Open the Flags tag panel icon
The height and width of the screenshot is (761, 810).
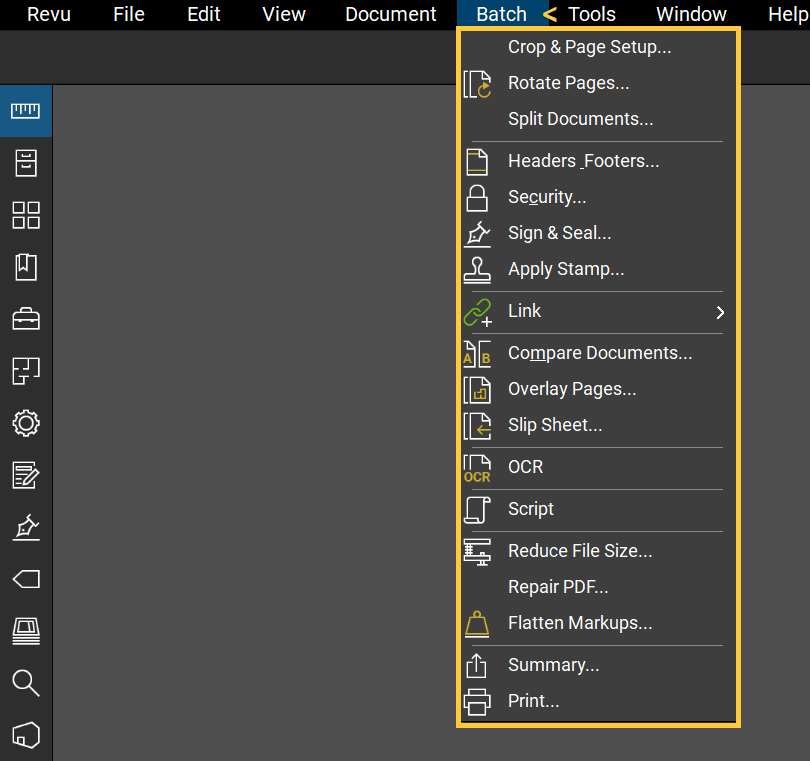26,579
